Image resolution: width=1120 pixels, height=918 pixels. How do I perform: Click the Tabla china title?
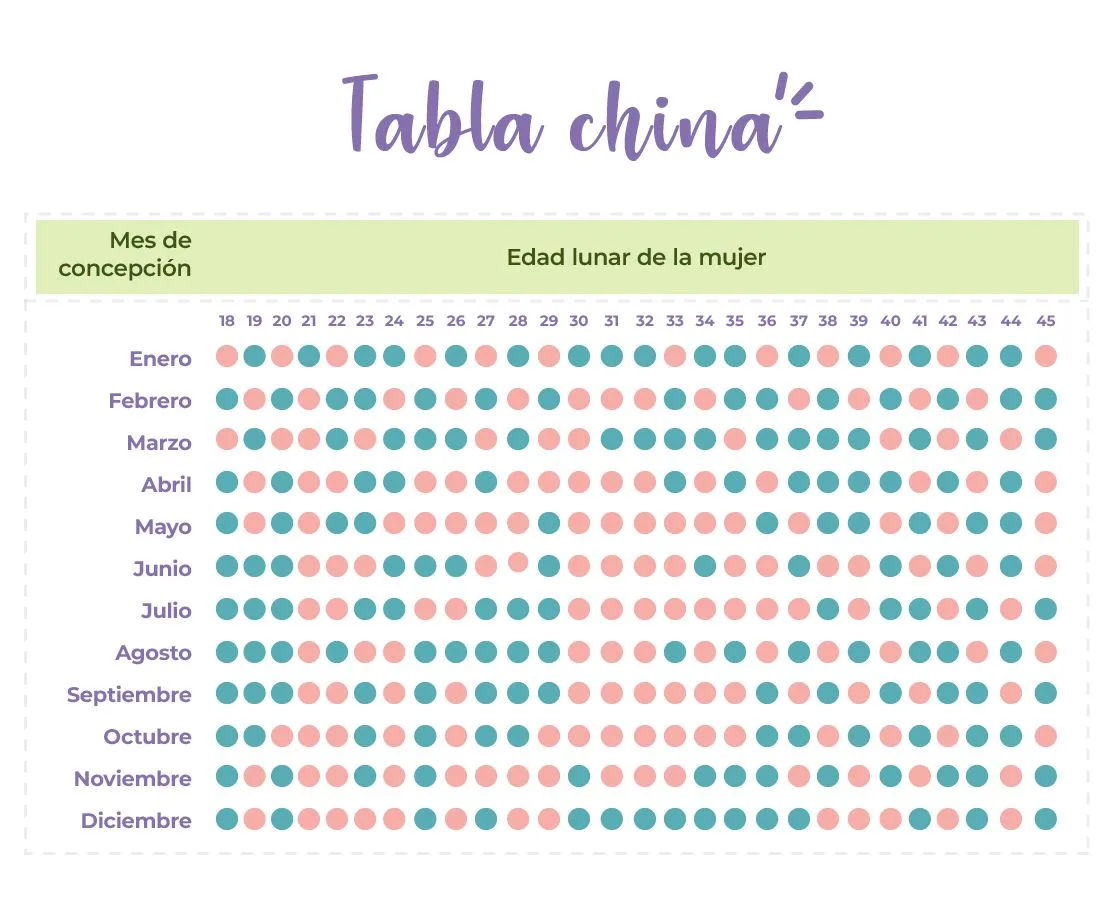click(x=582, y=116)
